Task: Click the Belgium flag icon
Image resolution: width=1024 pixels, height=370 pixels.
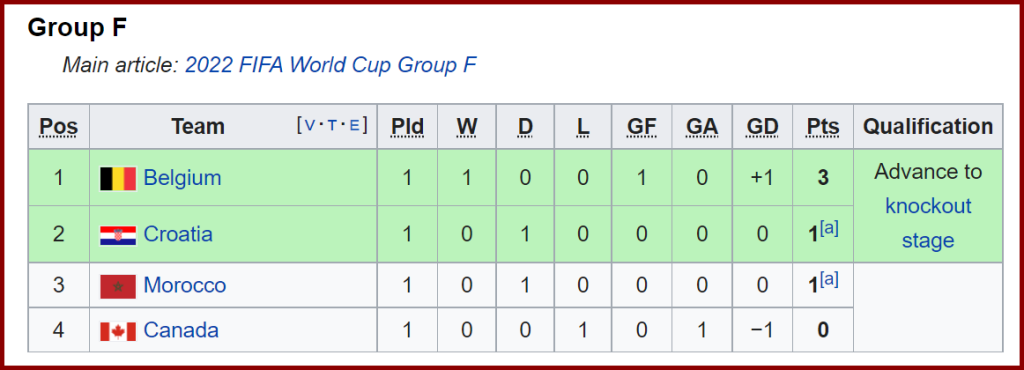Action: 118,178
